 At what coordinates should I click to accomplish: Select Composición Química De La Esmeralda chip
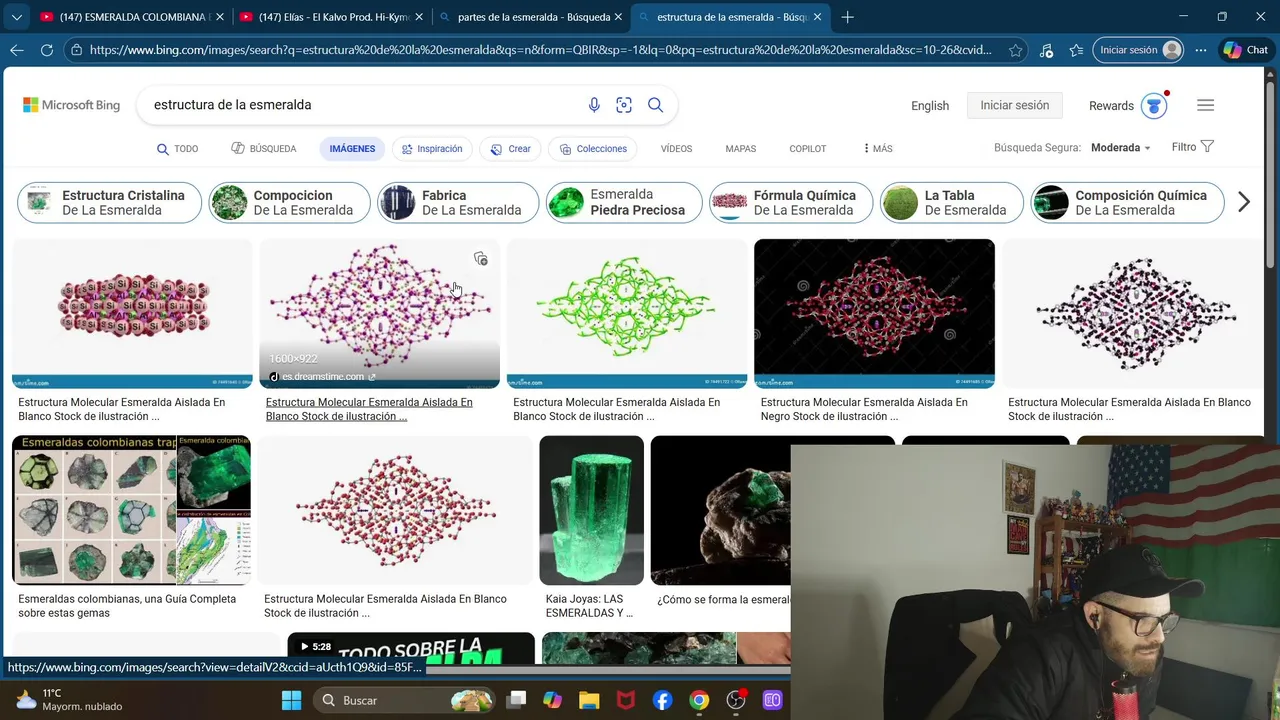click(x=1128, y=203)
